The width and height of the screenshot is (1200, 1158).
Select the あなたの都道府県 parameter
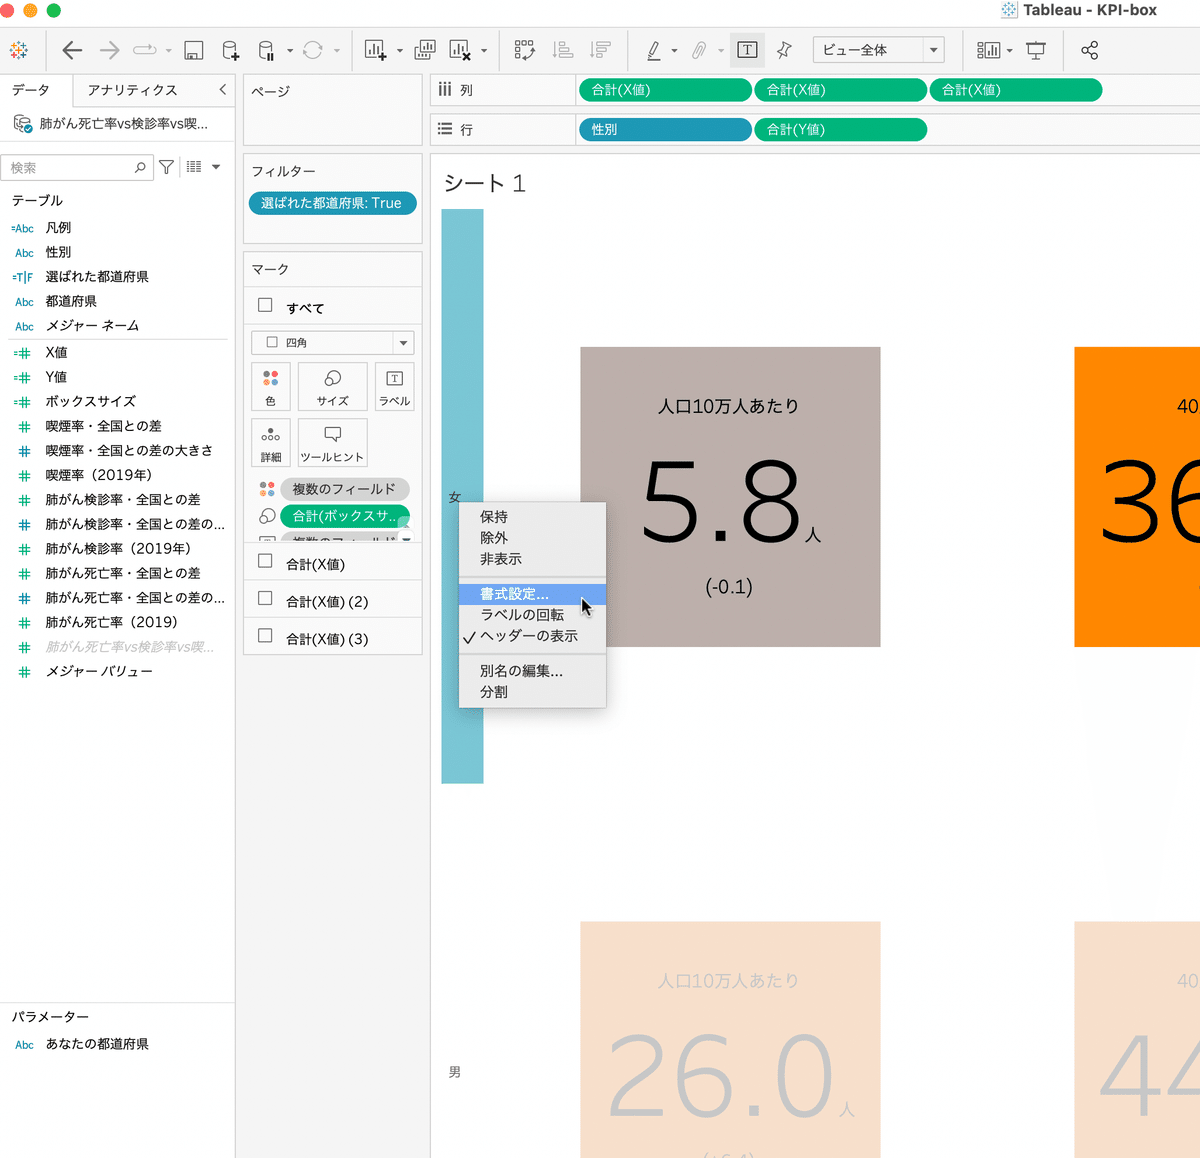[97, 1044]
